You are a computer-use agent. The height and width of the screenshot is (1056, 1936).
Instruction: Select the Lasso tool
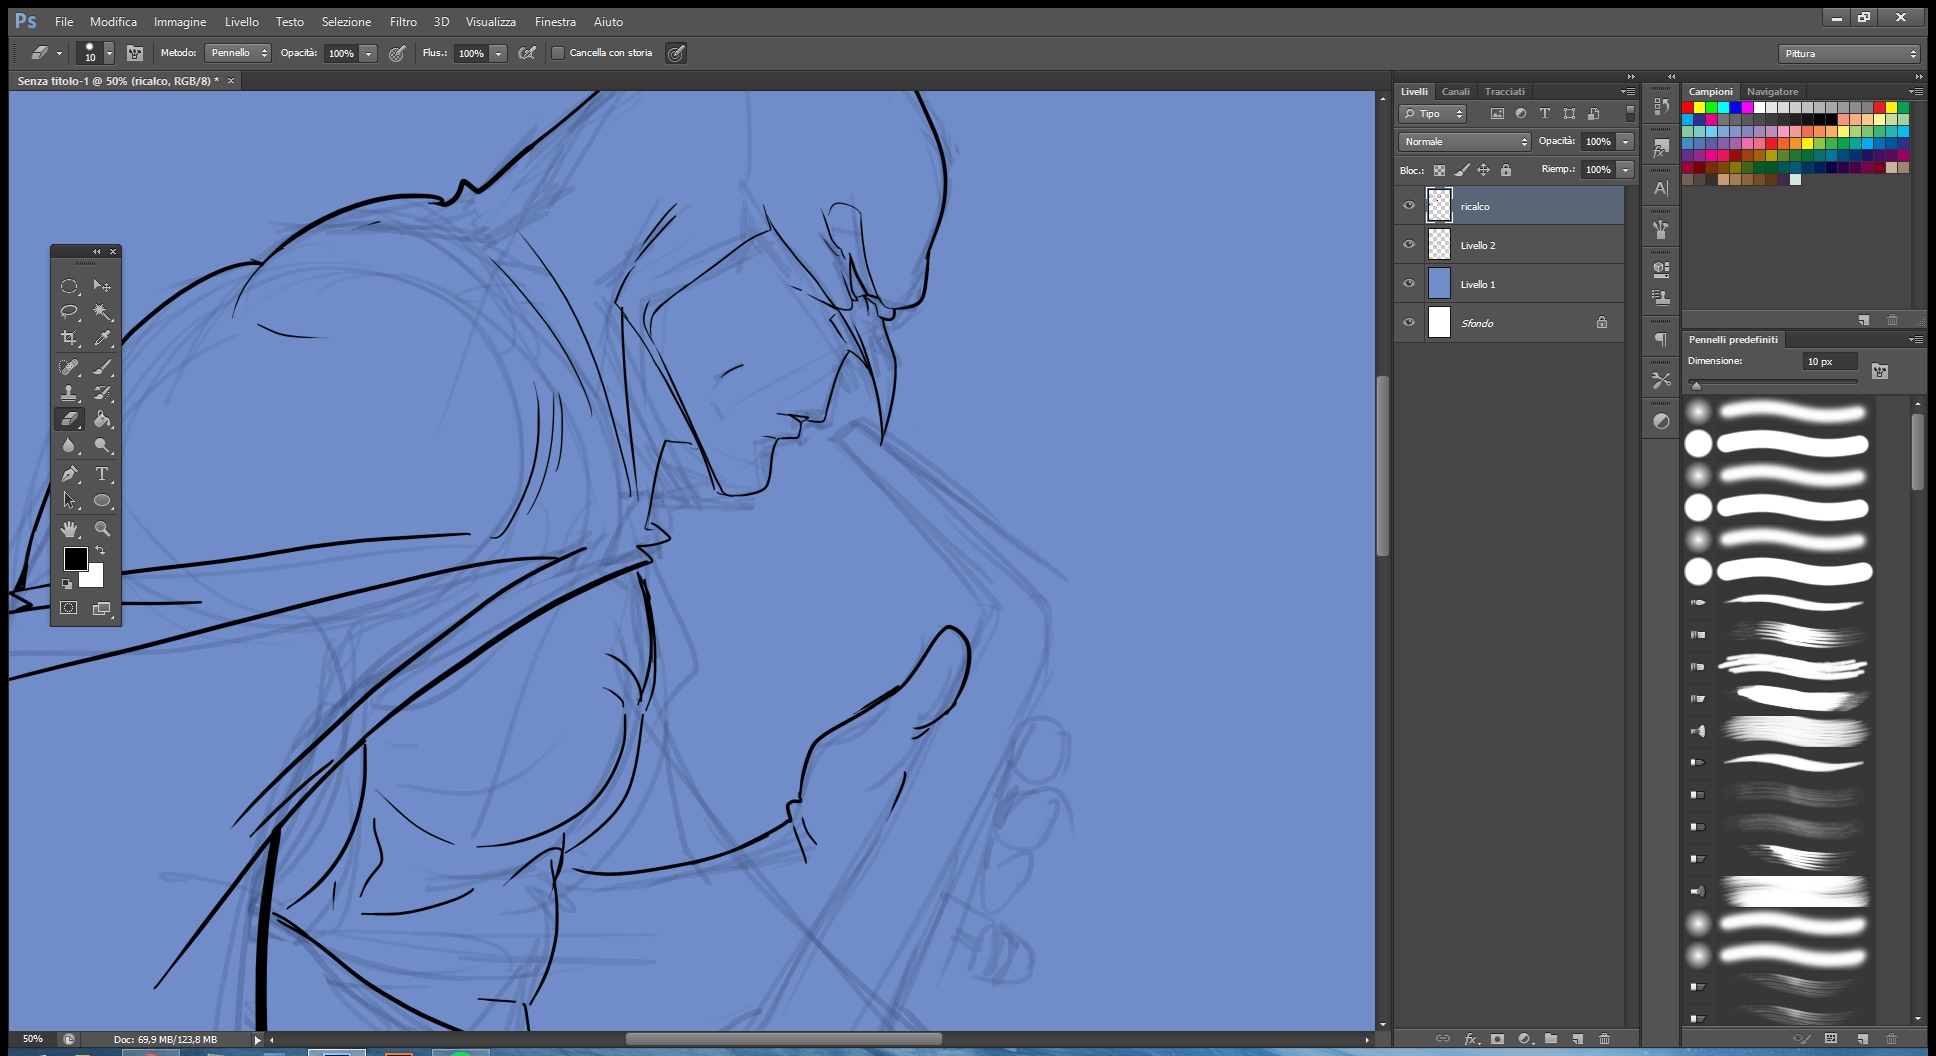pyautogui.click(x=68, y=312)
